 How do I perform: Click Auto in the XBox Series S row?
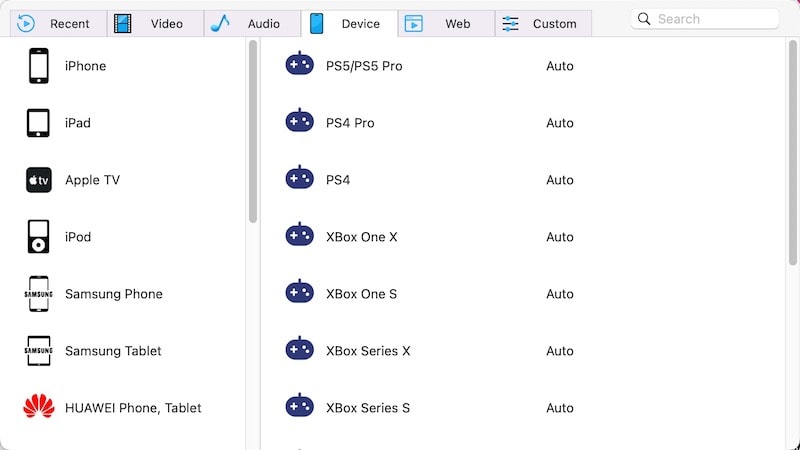click(x=560, y=408)
